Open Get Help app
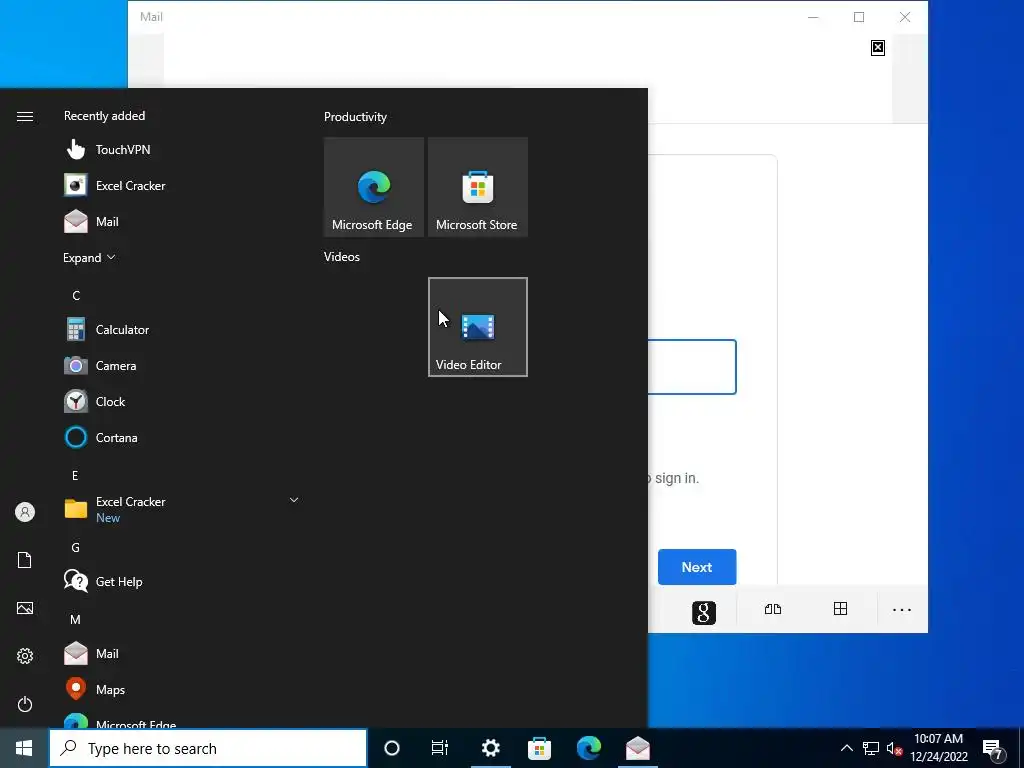Image resolution: width=1024 pixels, height=768 pixels. tap(180, 581)
